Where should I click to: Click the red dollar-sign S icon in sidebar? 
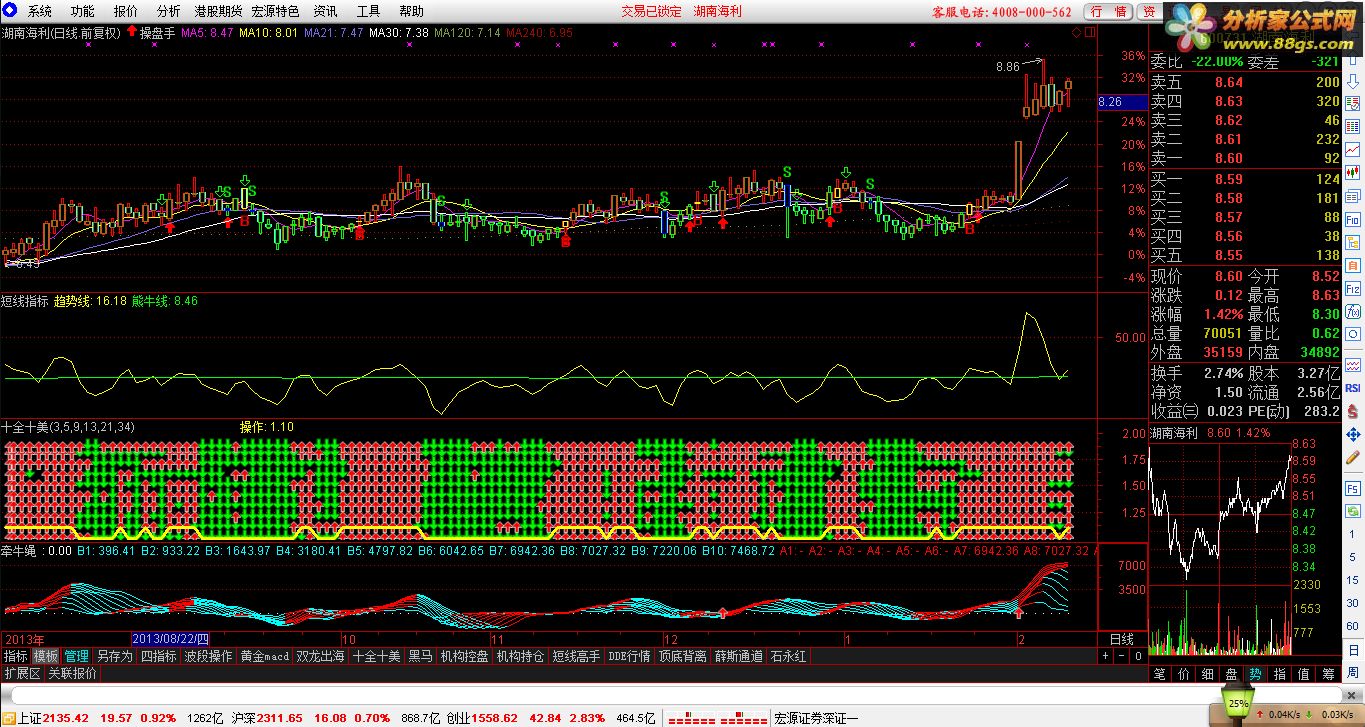click(1352, 411)
